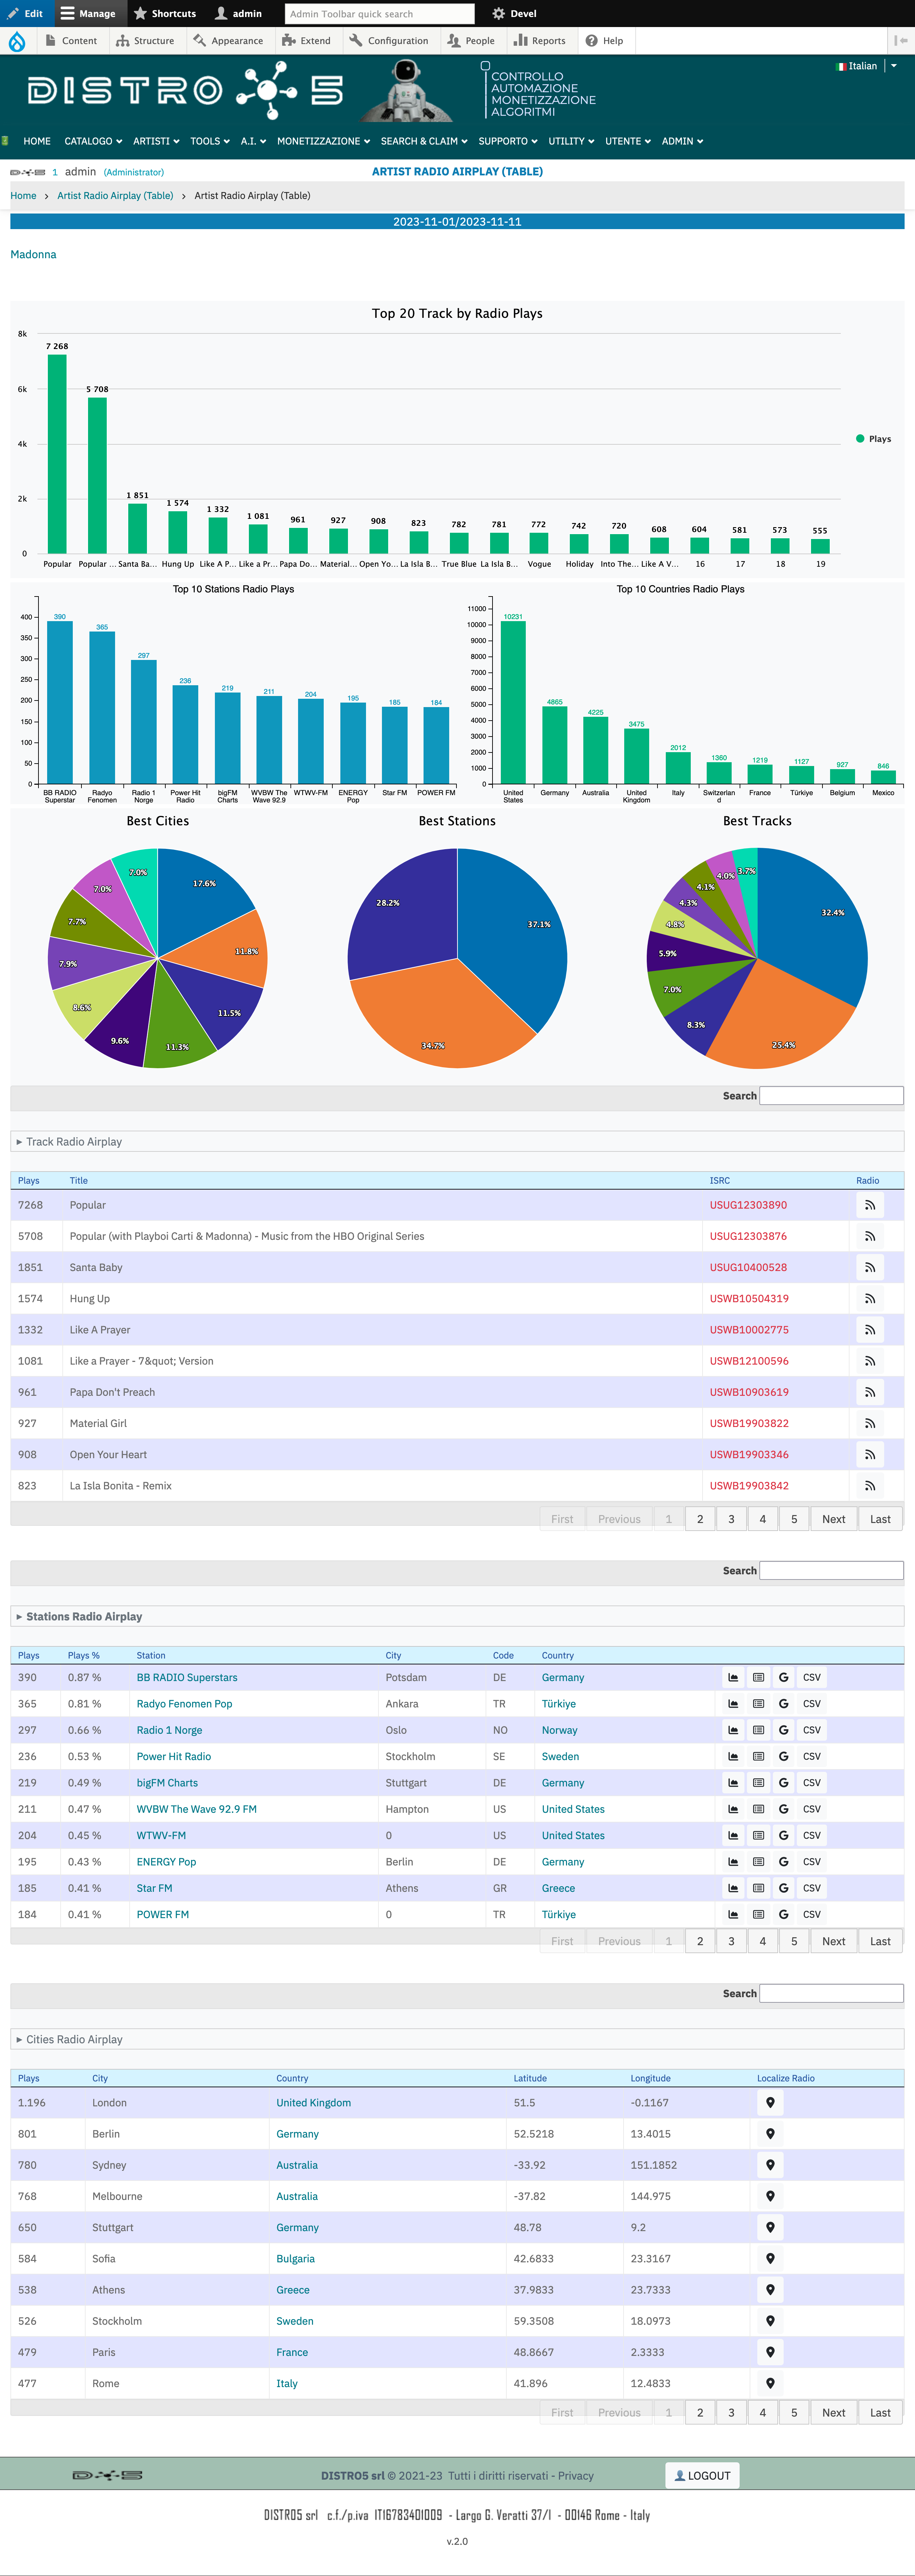Screen dimensions: 915x2576
Task: Localize radio on map for London
Action: click(770, 2103)
